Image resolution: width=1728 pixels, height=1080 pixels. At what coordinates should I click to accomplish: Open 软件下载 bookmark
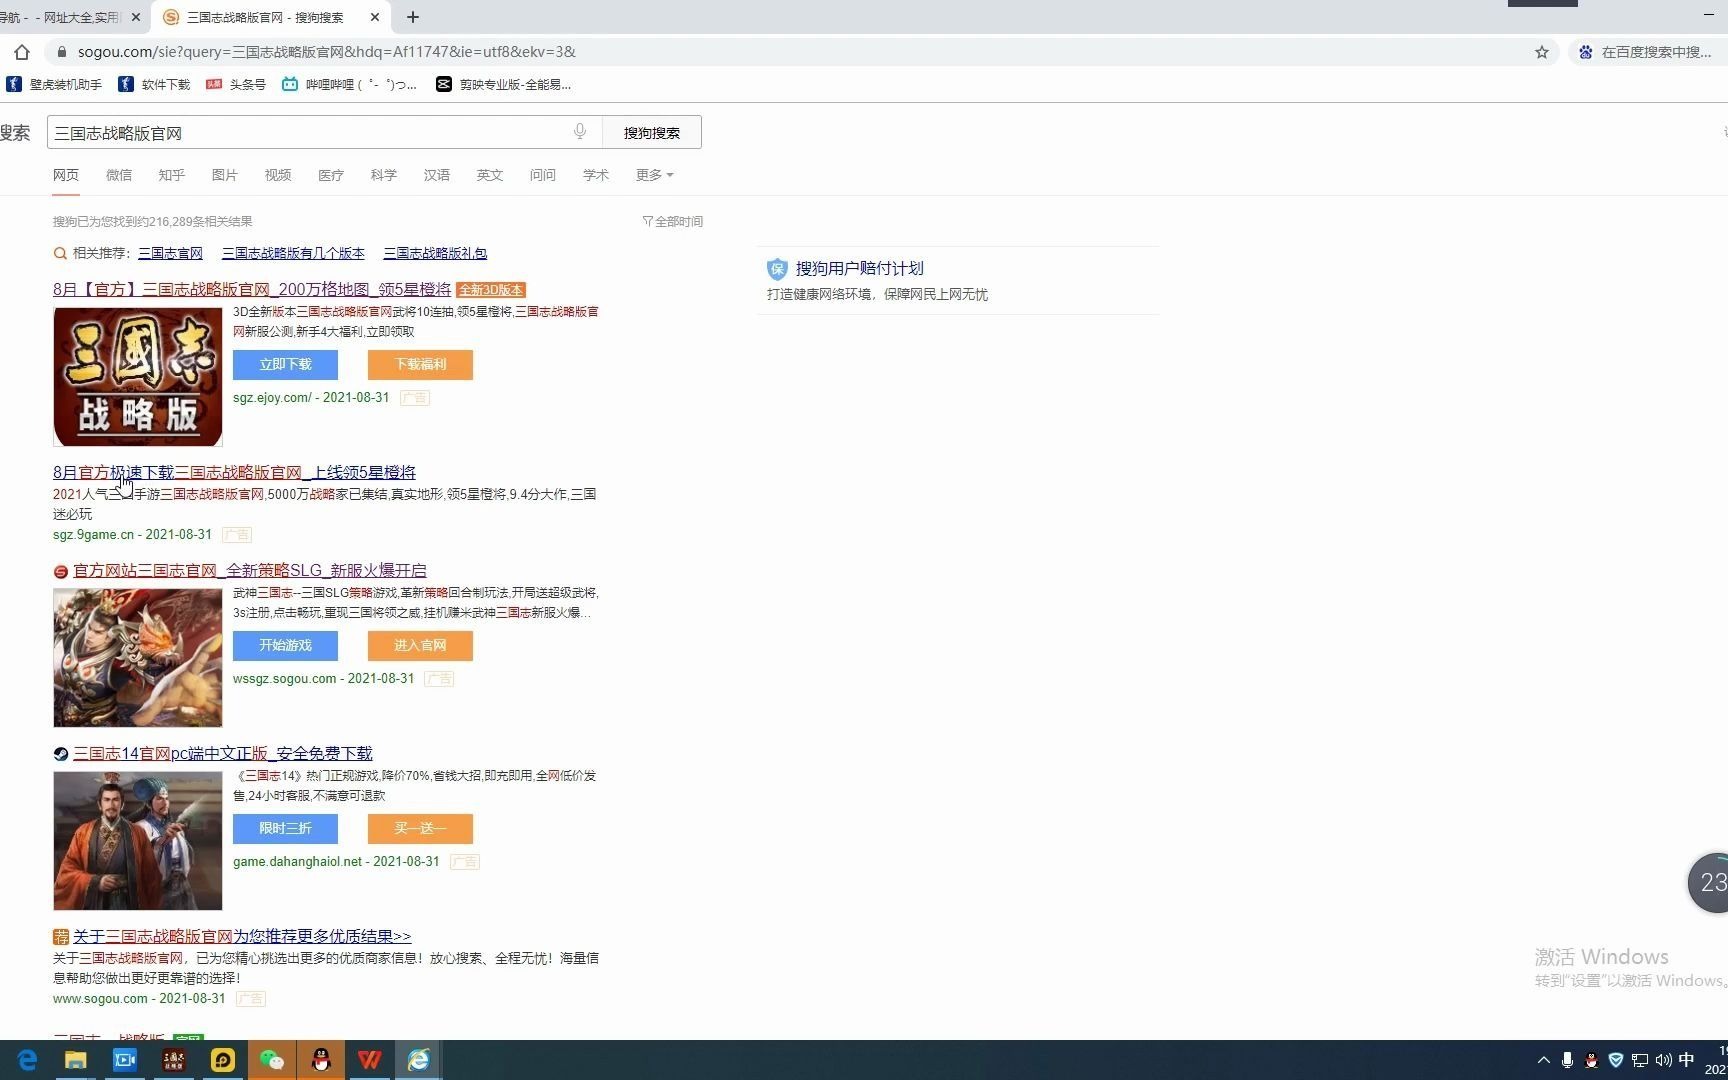[x=154, y=84]
